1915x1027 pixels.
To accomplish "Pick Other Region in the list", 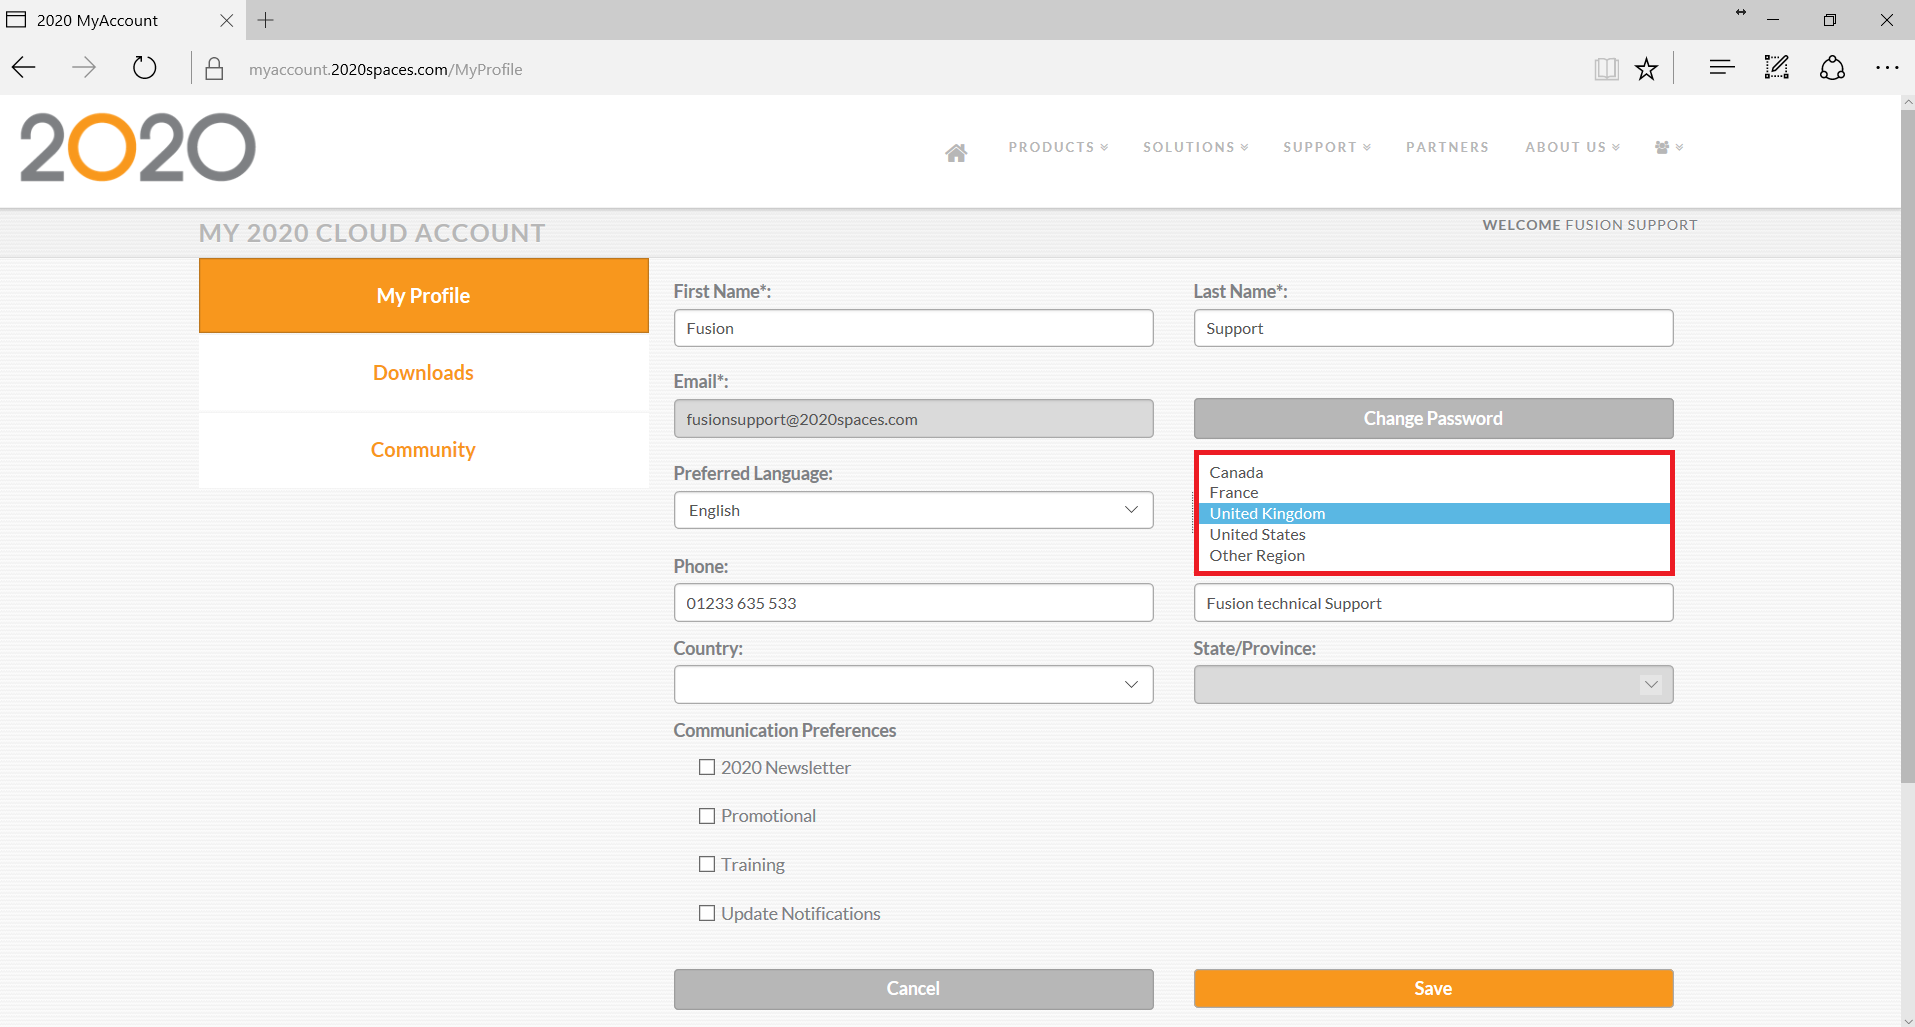I will (1434, 555).
